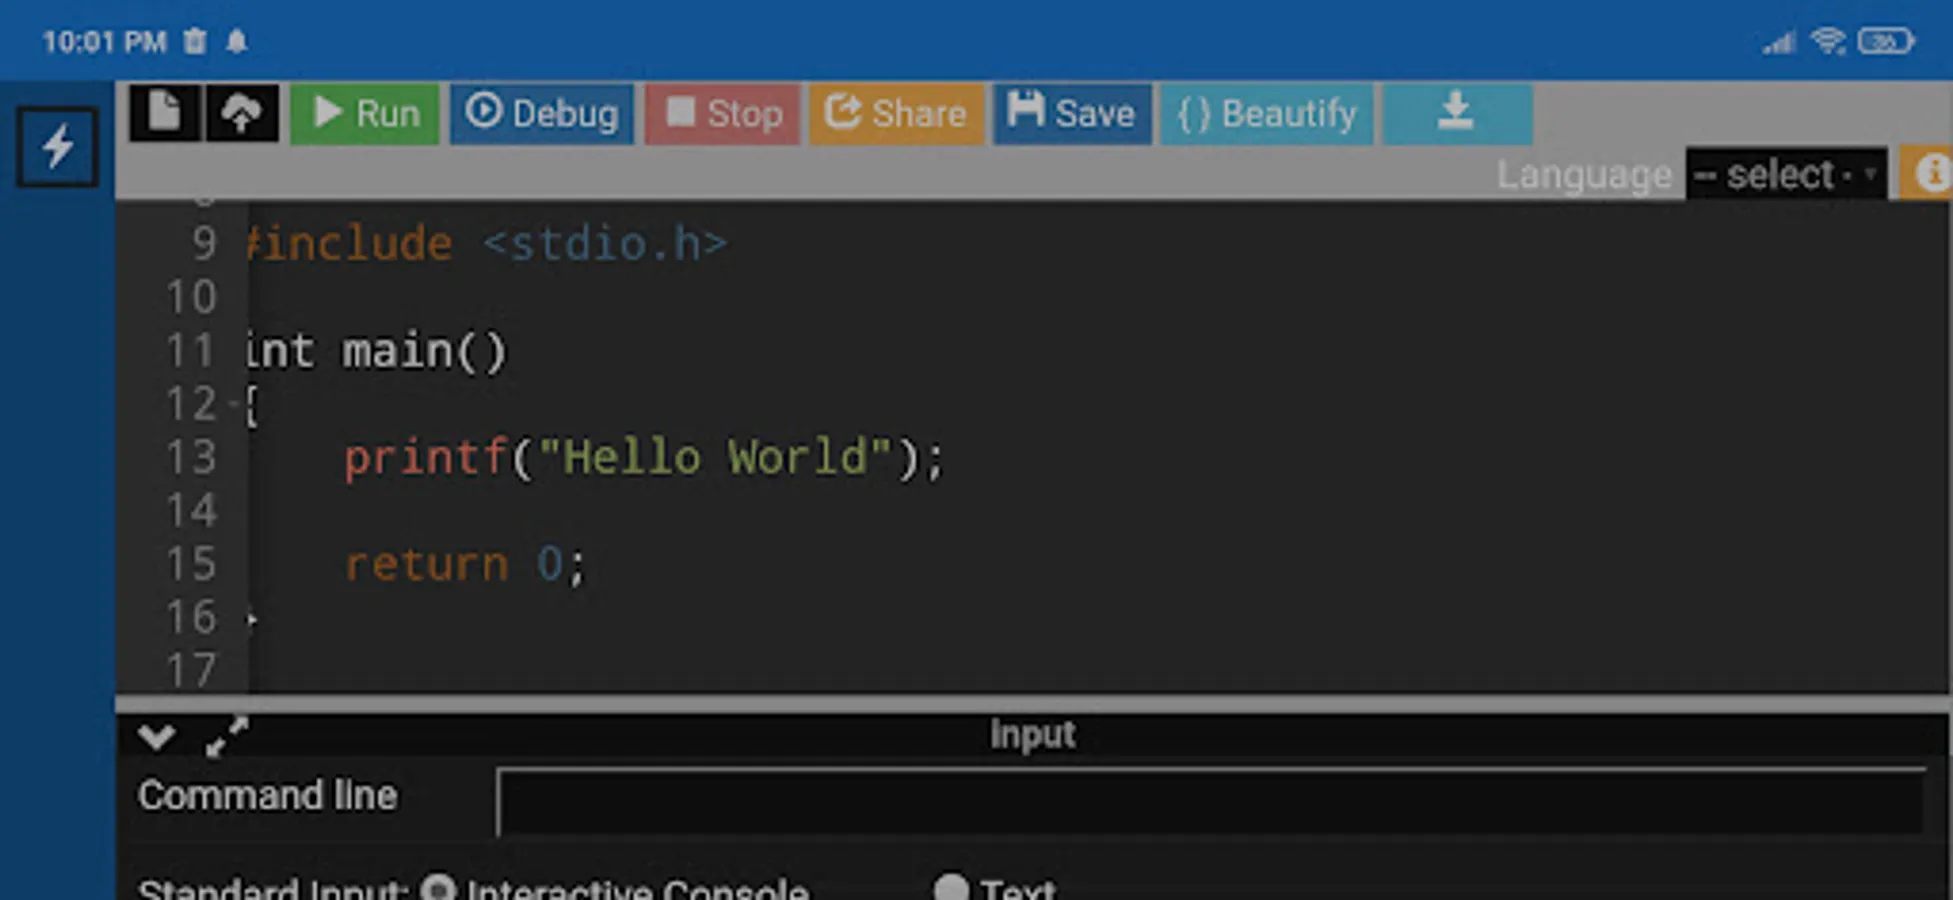This screenshot has width=1953, height=900.
Task: Beautify the source code
Action: [x=1267, y=113]
